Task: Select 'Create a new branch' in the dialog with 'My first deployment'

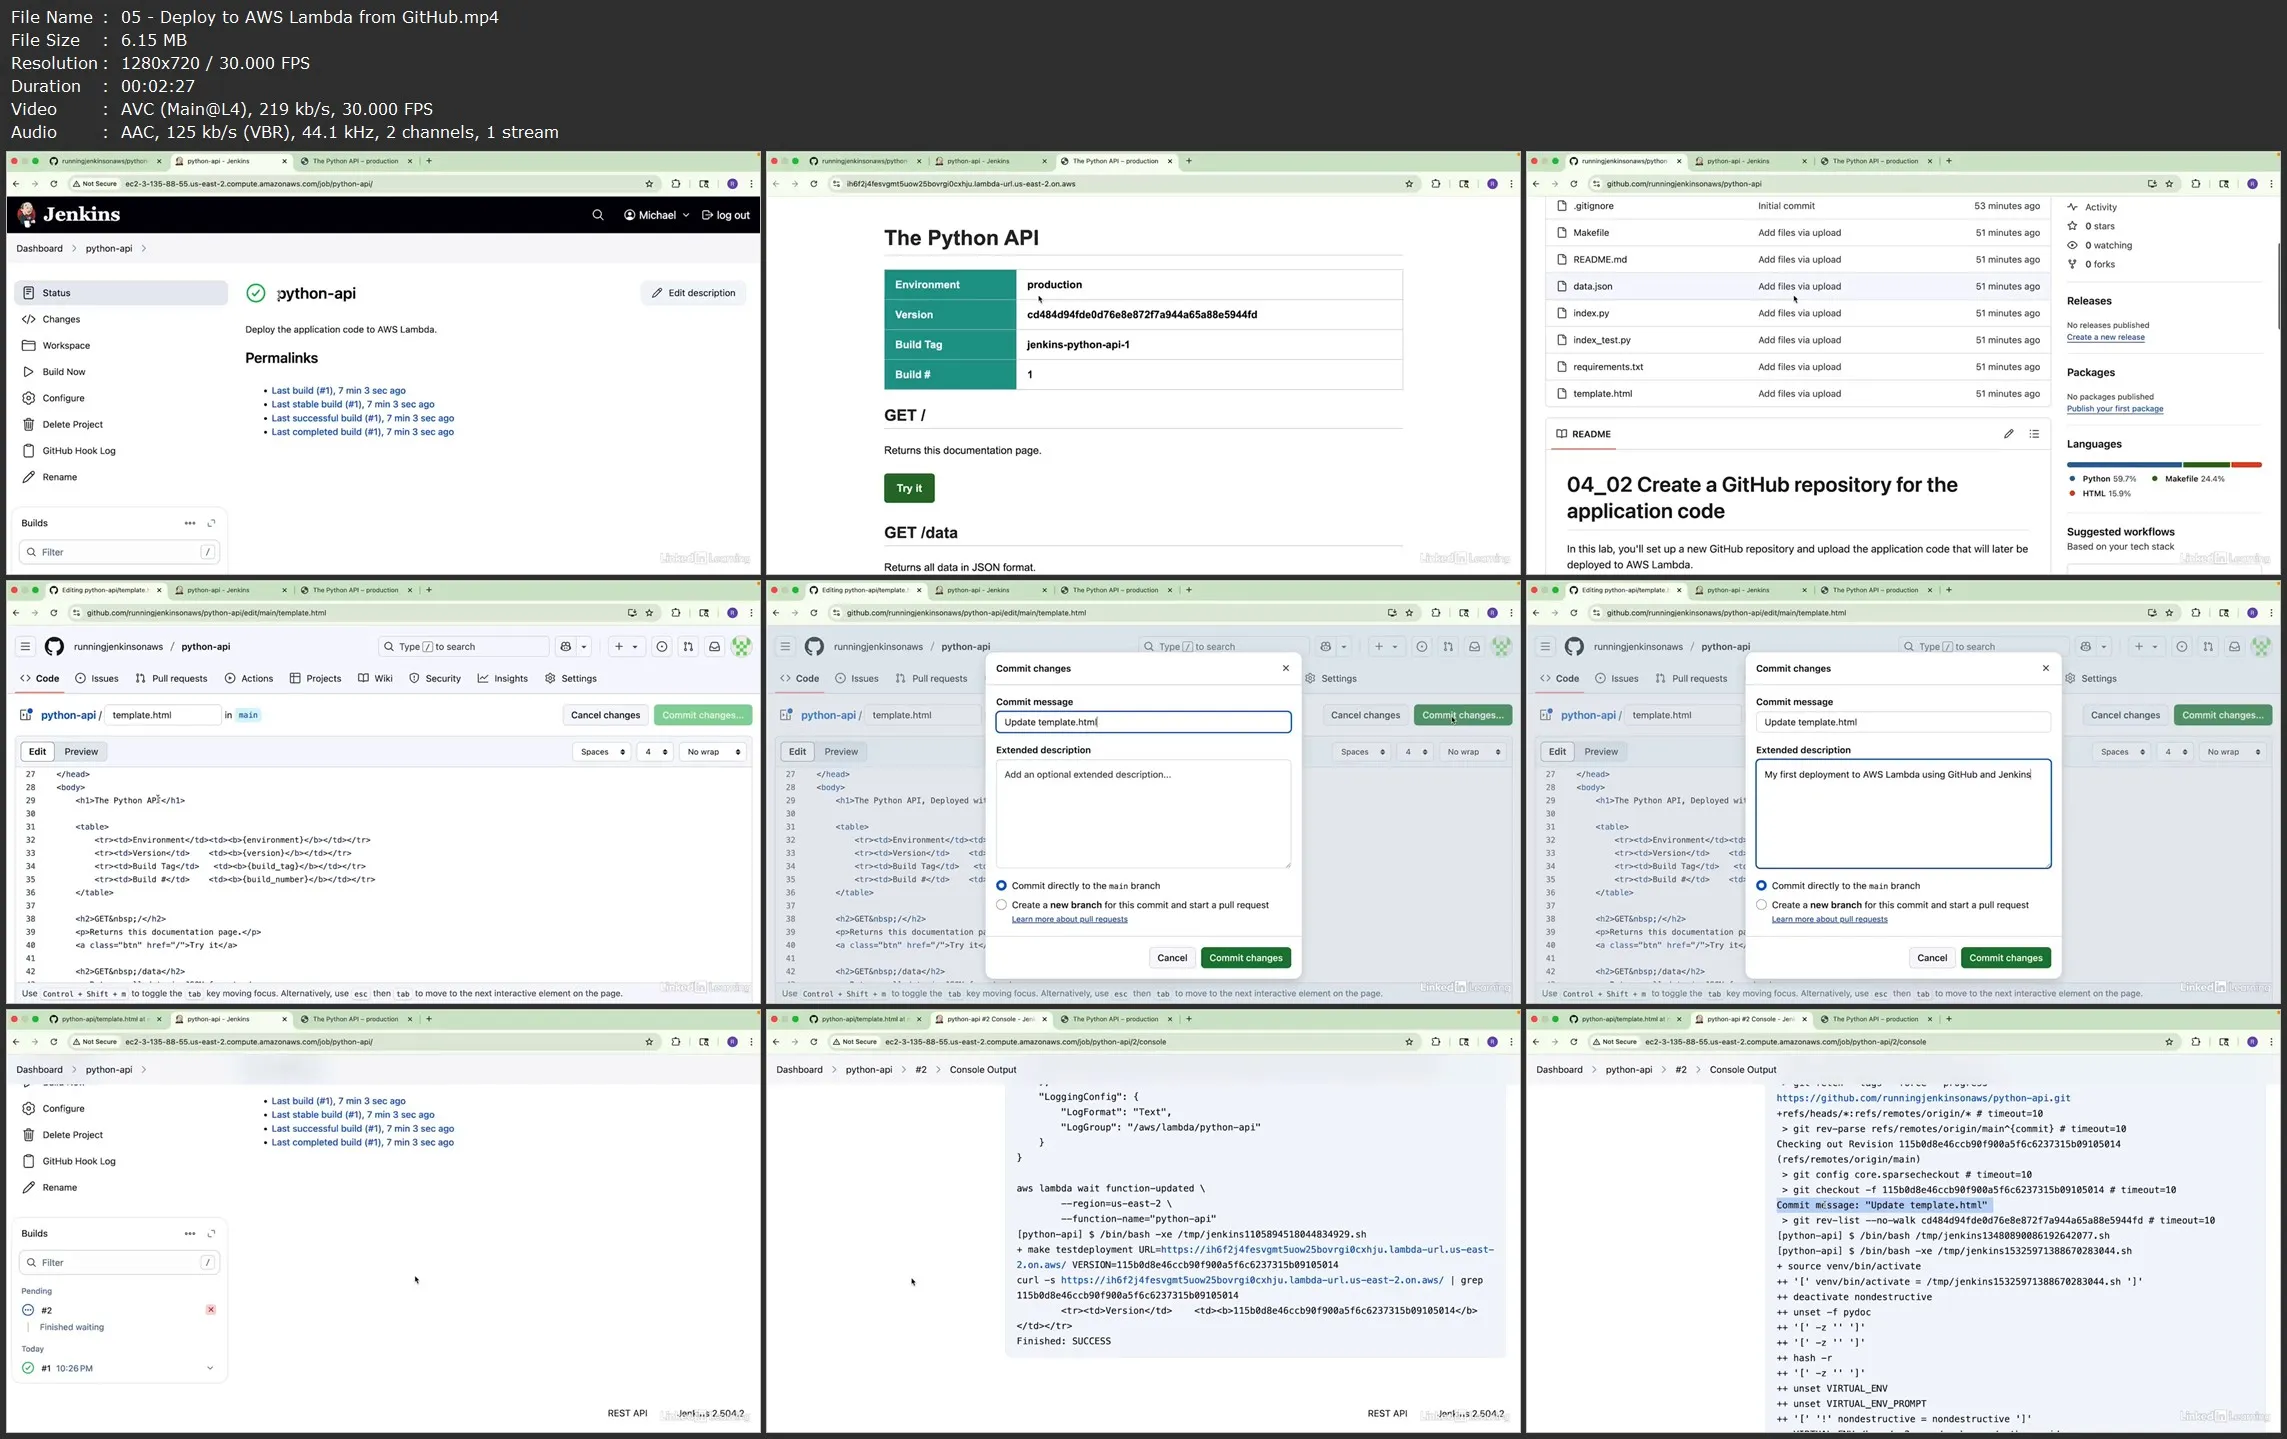Action: pyautogui.click(x=1761, y=905)
